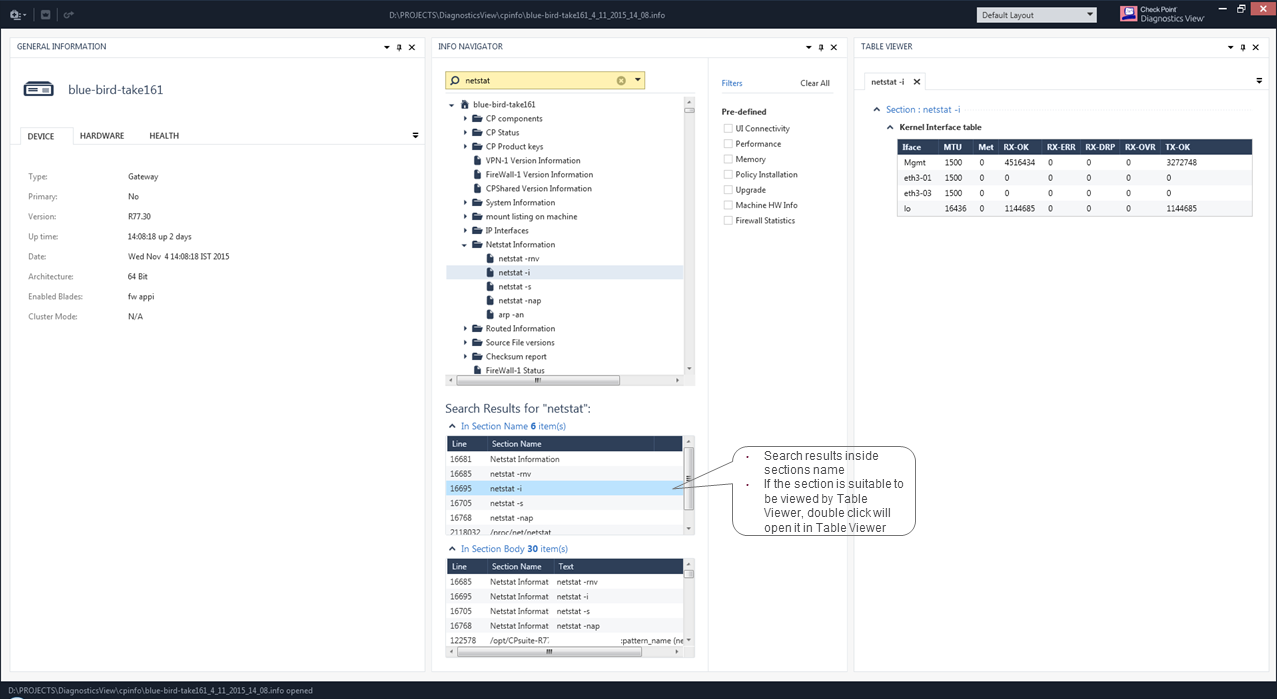The width and height of the screenshot is (1277, 699).
Task: Switch to the HARDWARE tab
Action: (x=102, y=136)
